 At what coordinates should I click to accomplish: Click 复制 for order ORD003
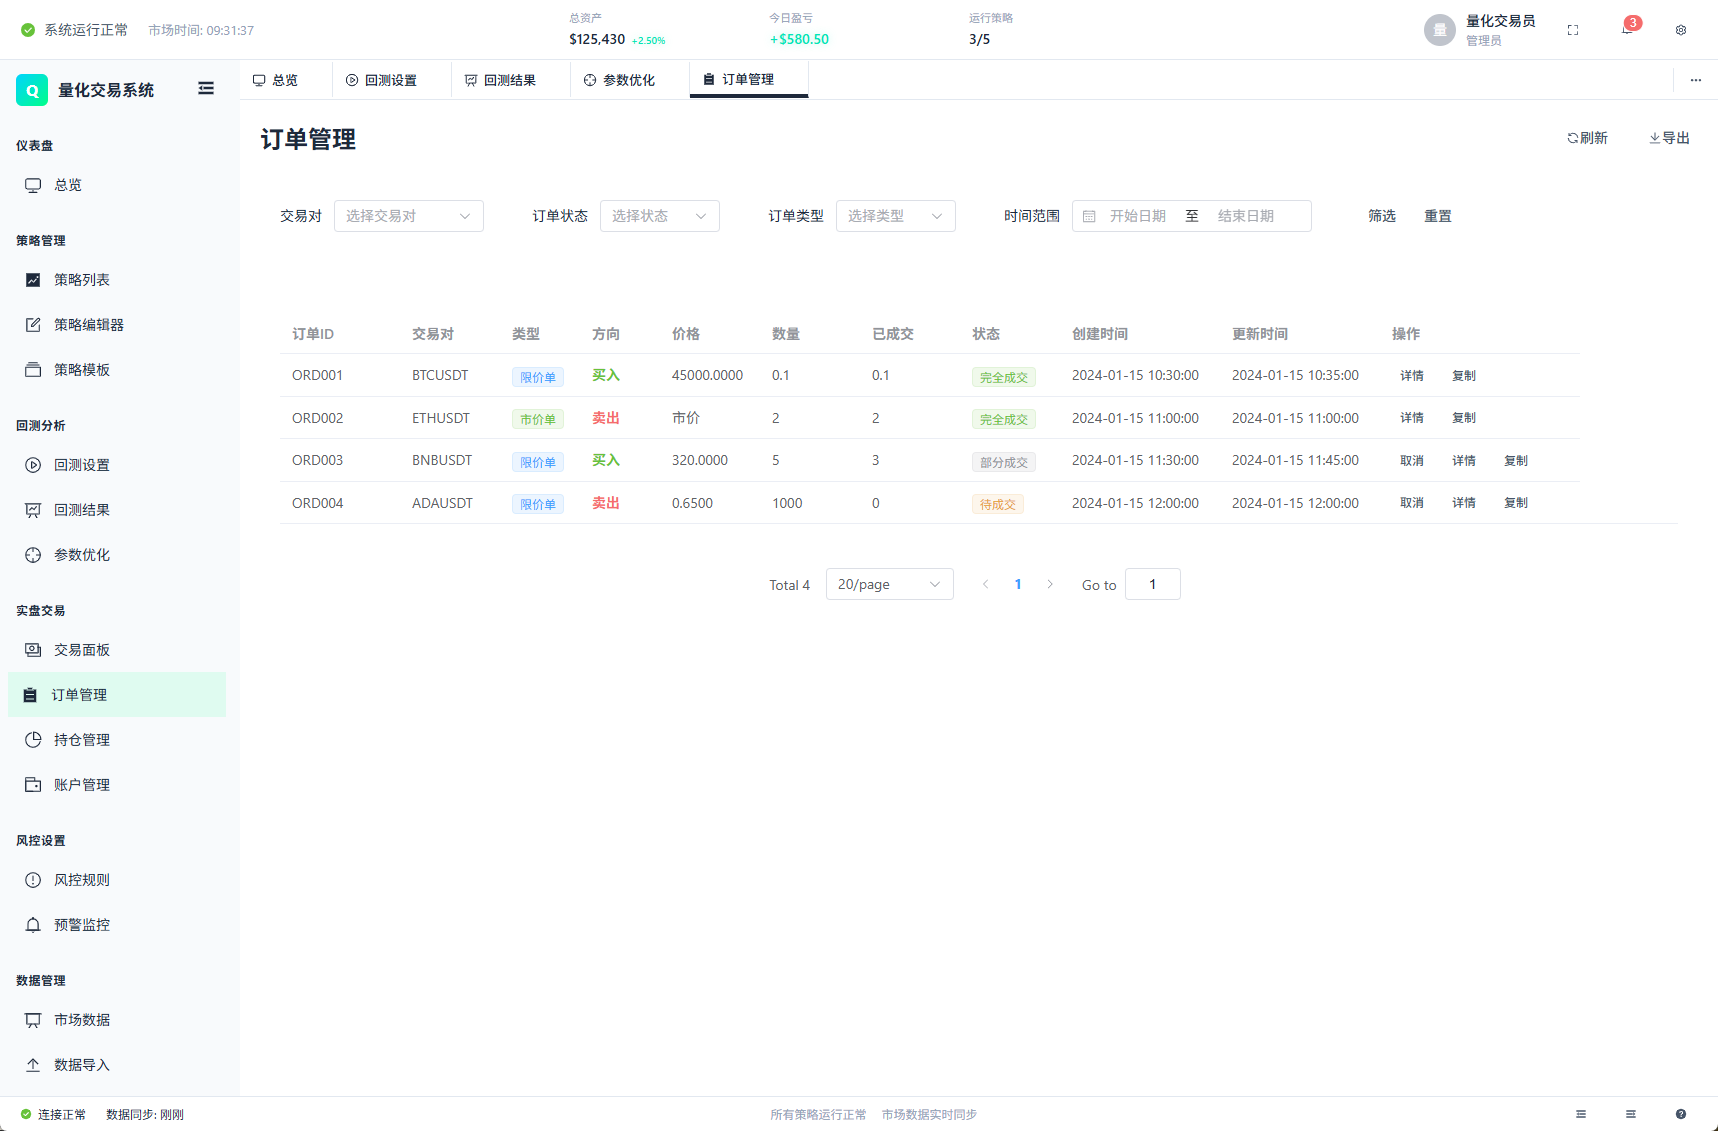click(x=1516, y=461)
